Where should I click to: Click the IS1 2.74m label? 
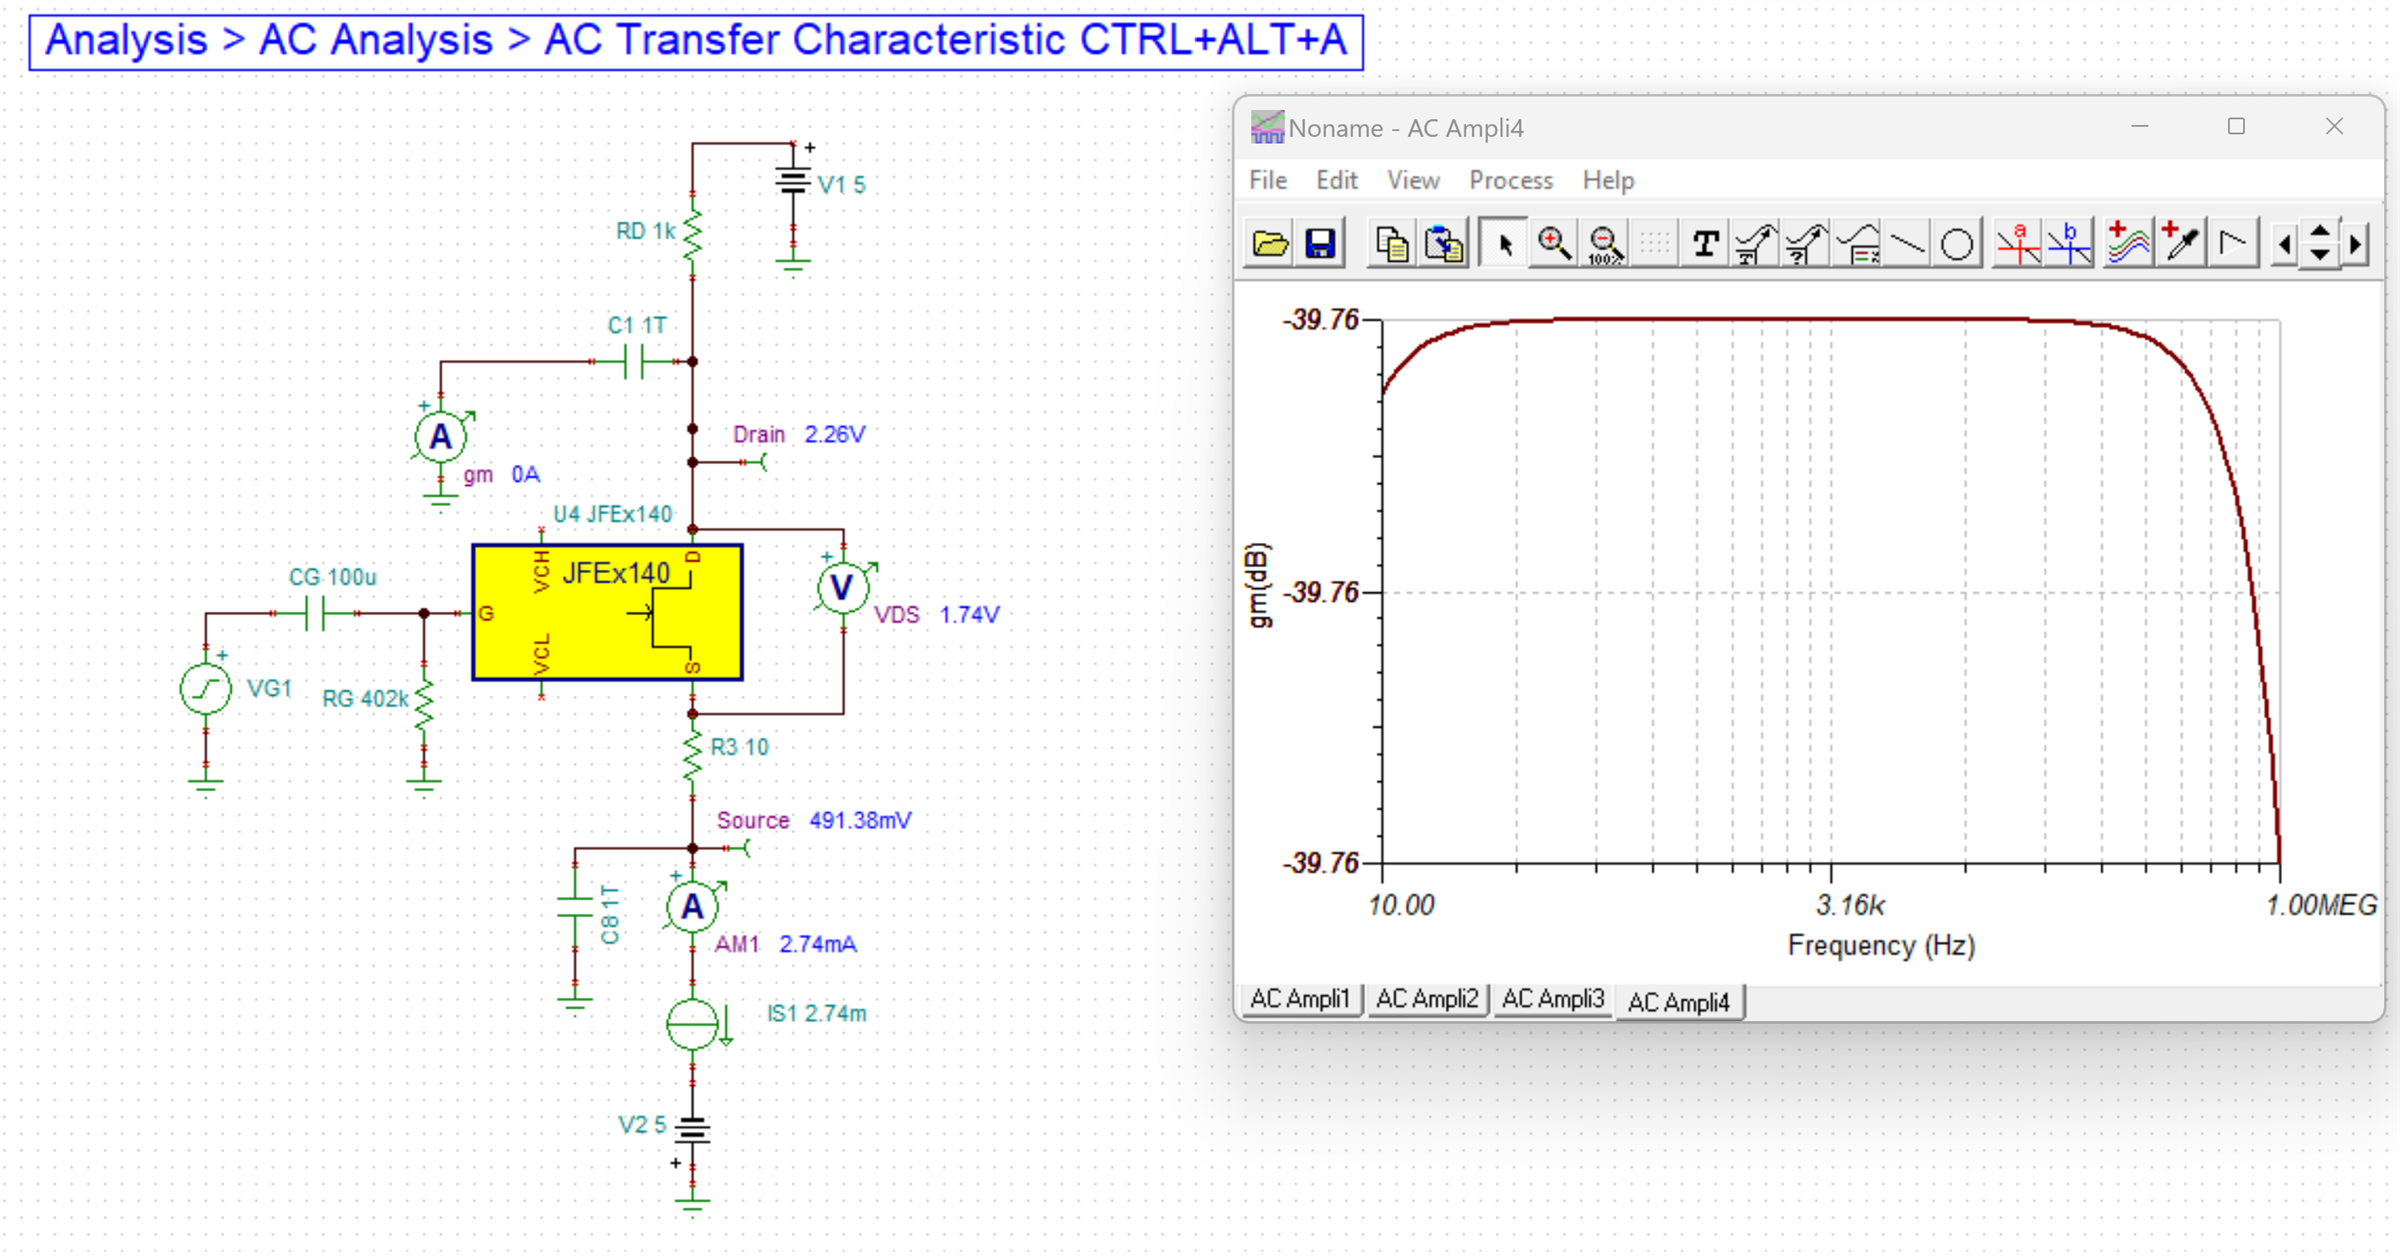(x=816, y=1014)
